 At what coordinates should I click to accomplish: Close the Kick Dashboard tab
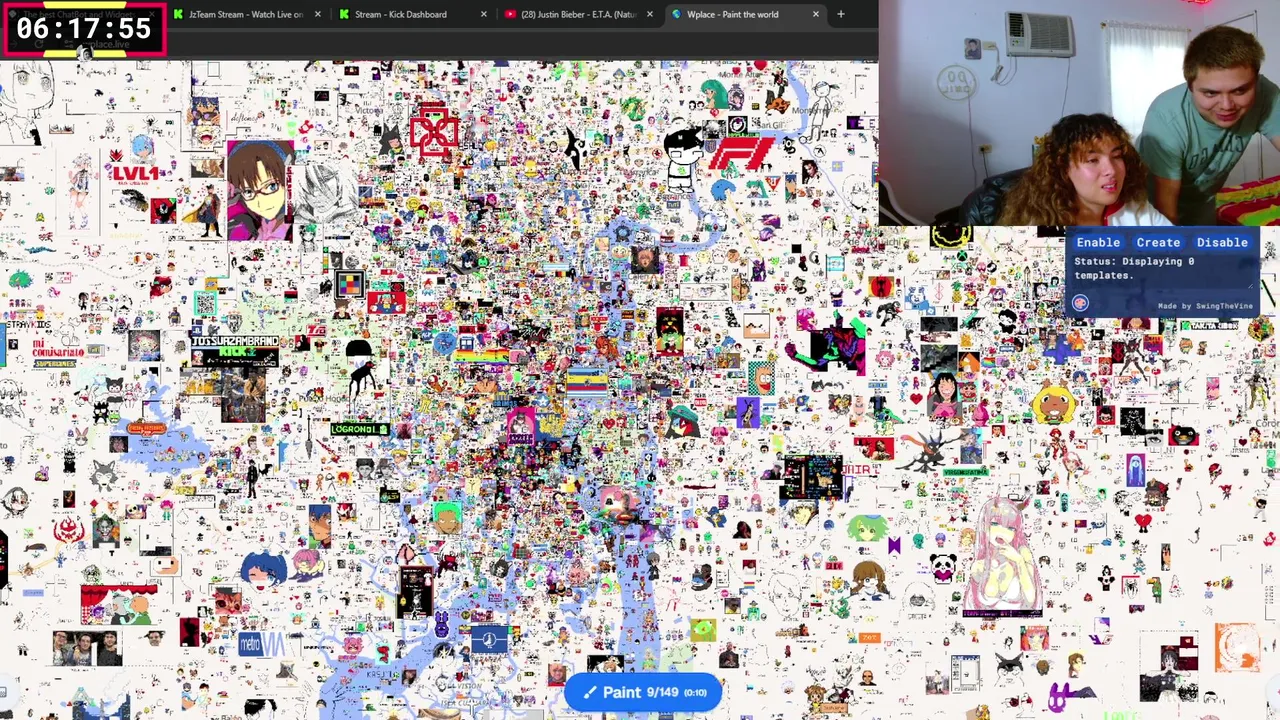[x=483, y=14]
